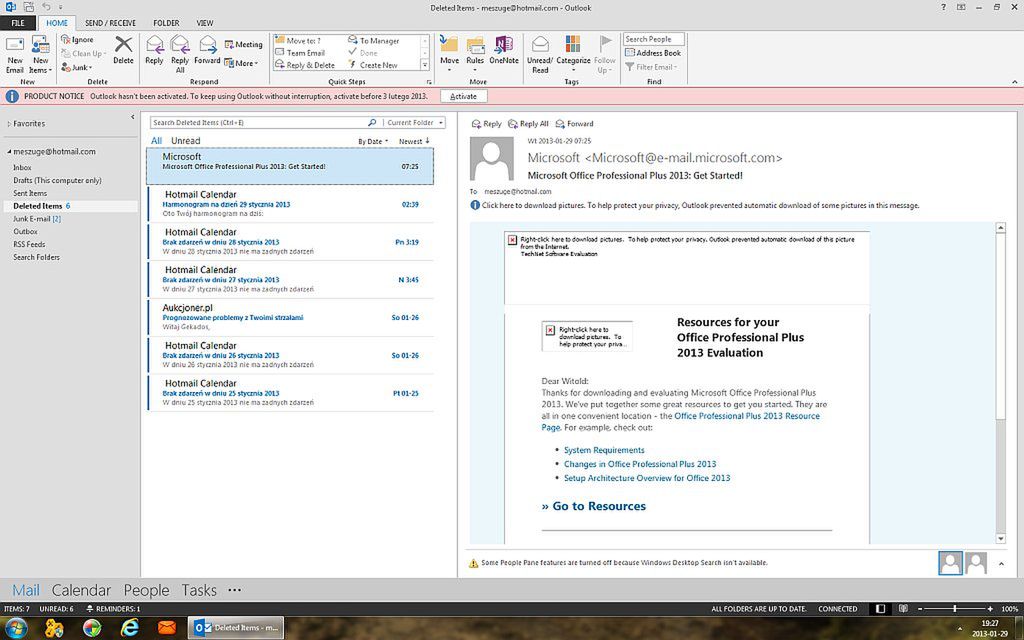Open Calendar in navigation bar
Viewport: 1024px width, 640px height.
pyautogui.click(x=81, y=590)
